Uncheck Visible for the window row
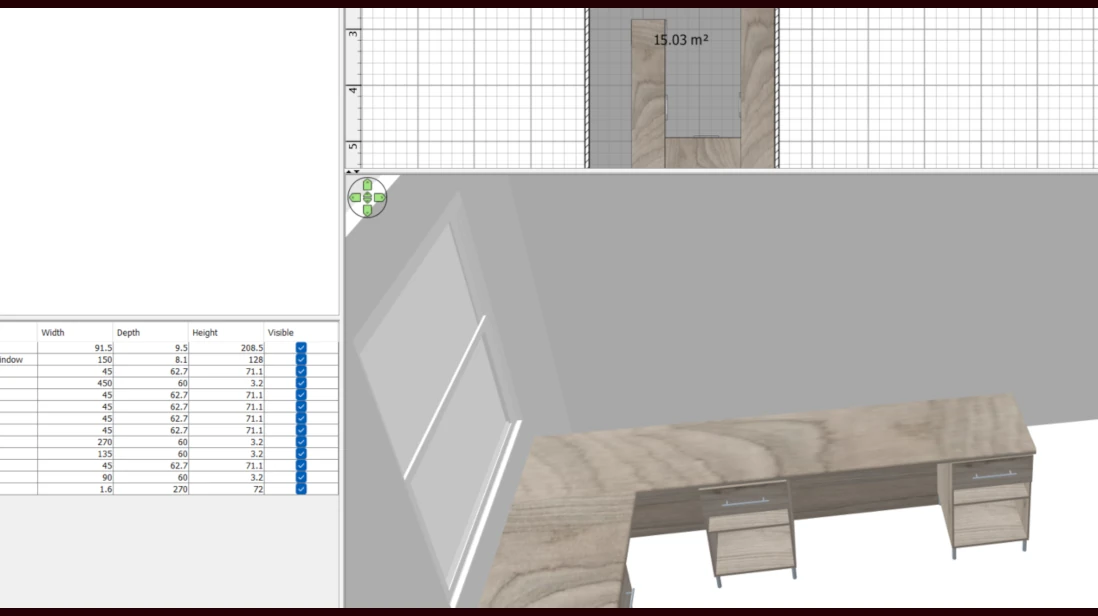This screenshot has height=616, width=1098. [300, 360]
